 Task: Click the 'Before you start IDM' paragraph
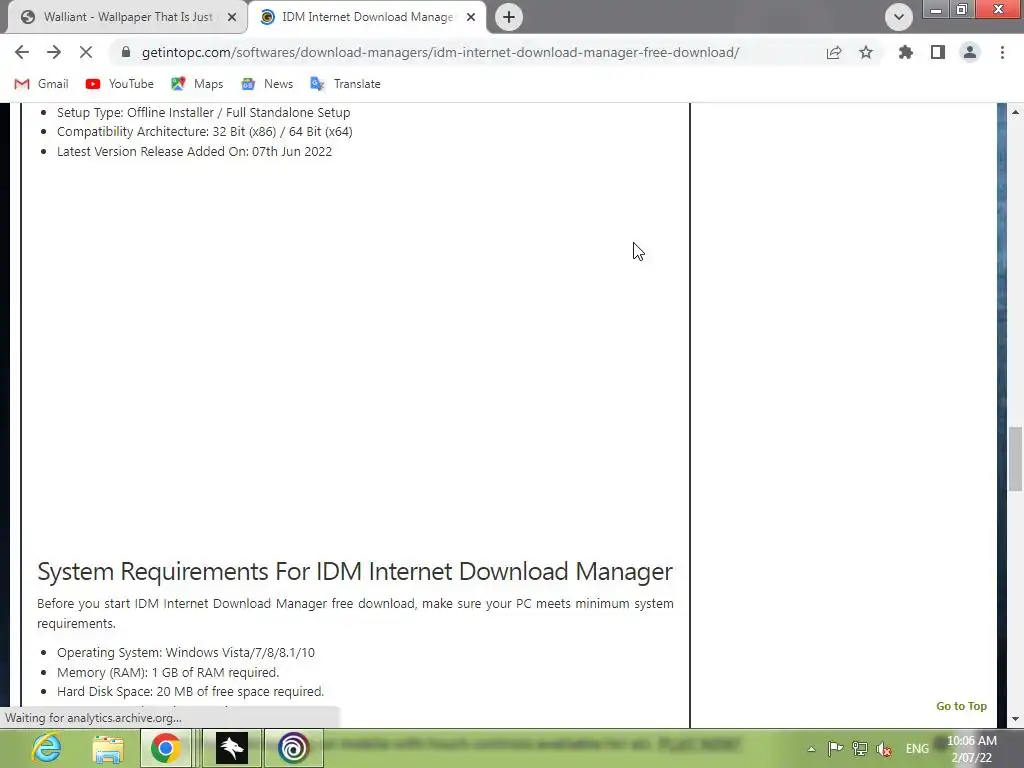tap(355, 613)
